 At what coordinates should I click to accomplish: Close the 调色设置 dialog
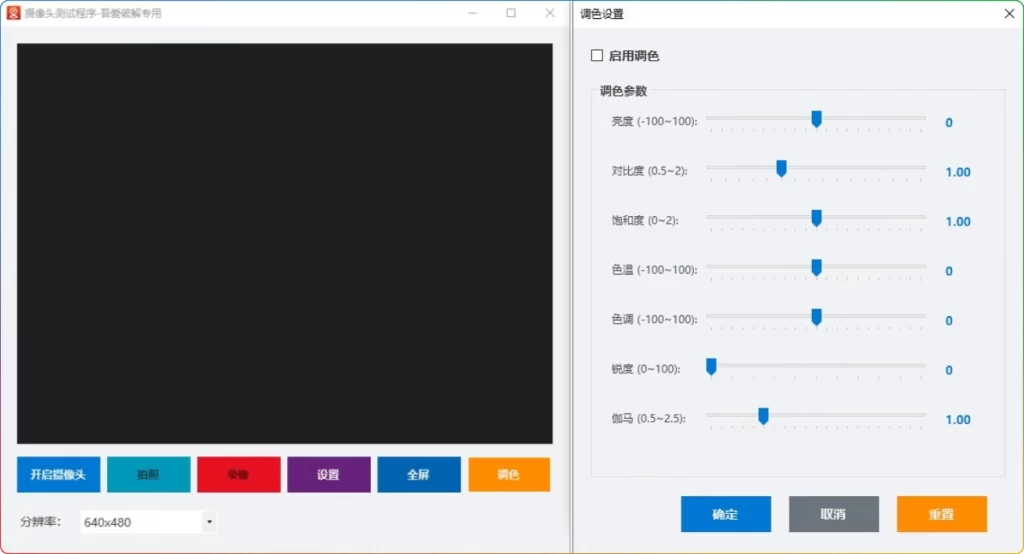1009,14
